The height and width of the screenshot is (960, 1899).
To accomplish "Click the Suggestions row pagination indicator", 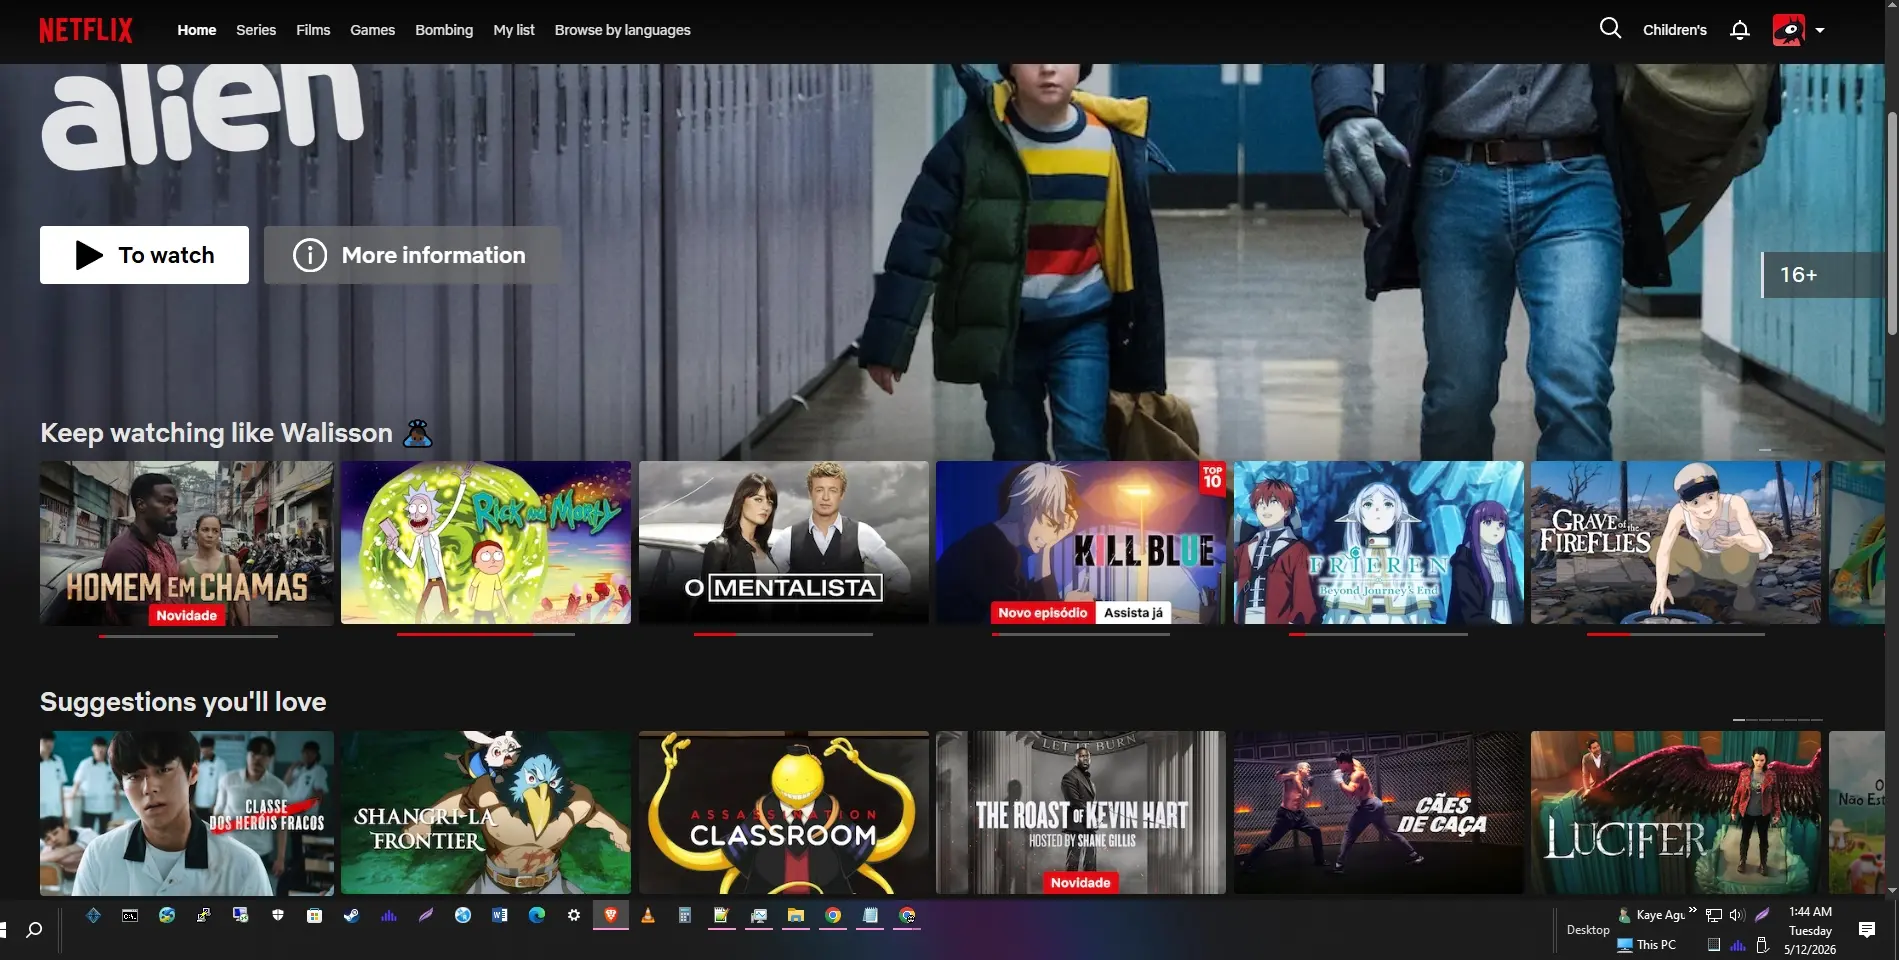I will coord(1777,719).
